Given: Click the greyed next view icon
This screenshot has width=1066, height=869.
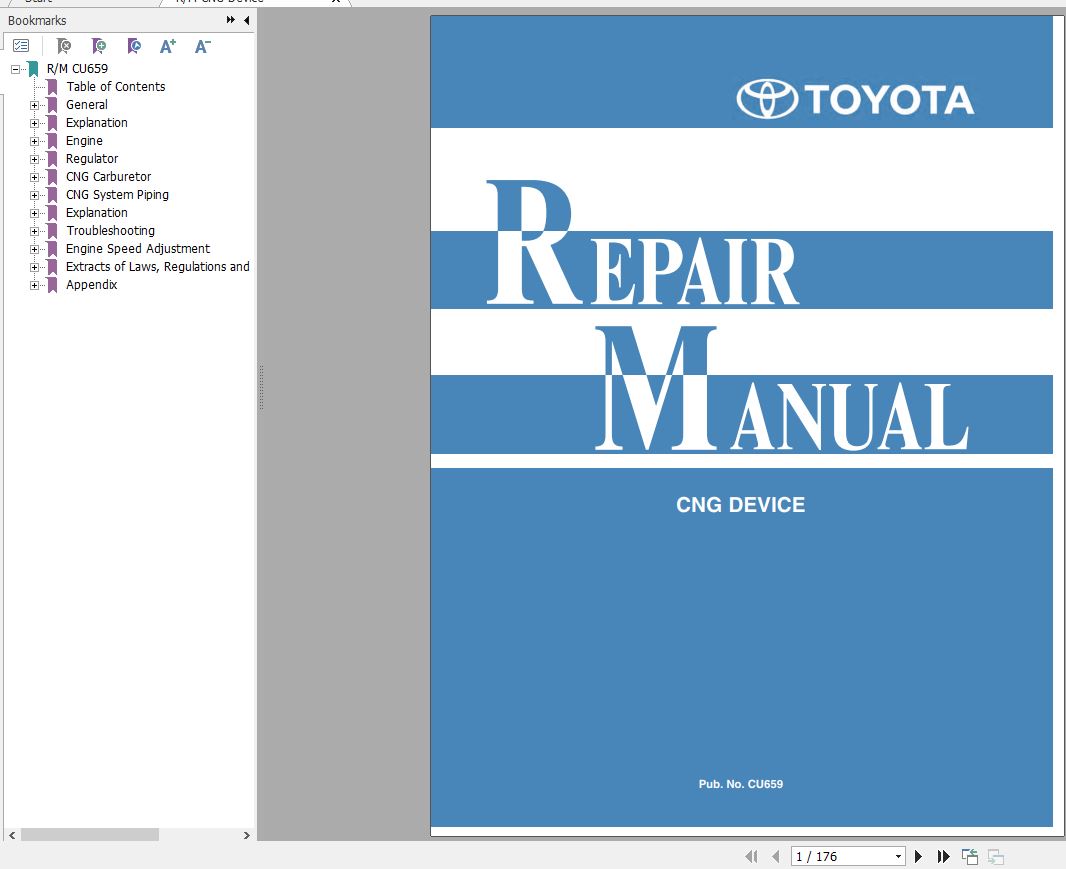Looking at the screenshot, I should pos(995,856).
